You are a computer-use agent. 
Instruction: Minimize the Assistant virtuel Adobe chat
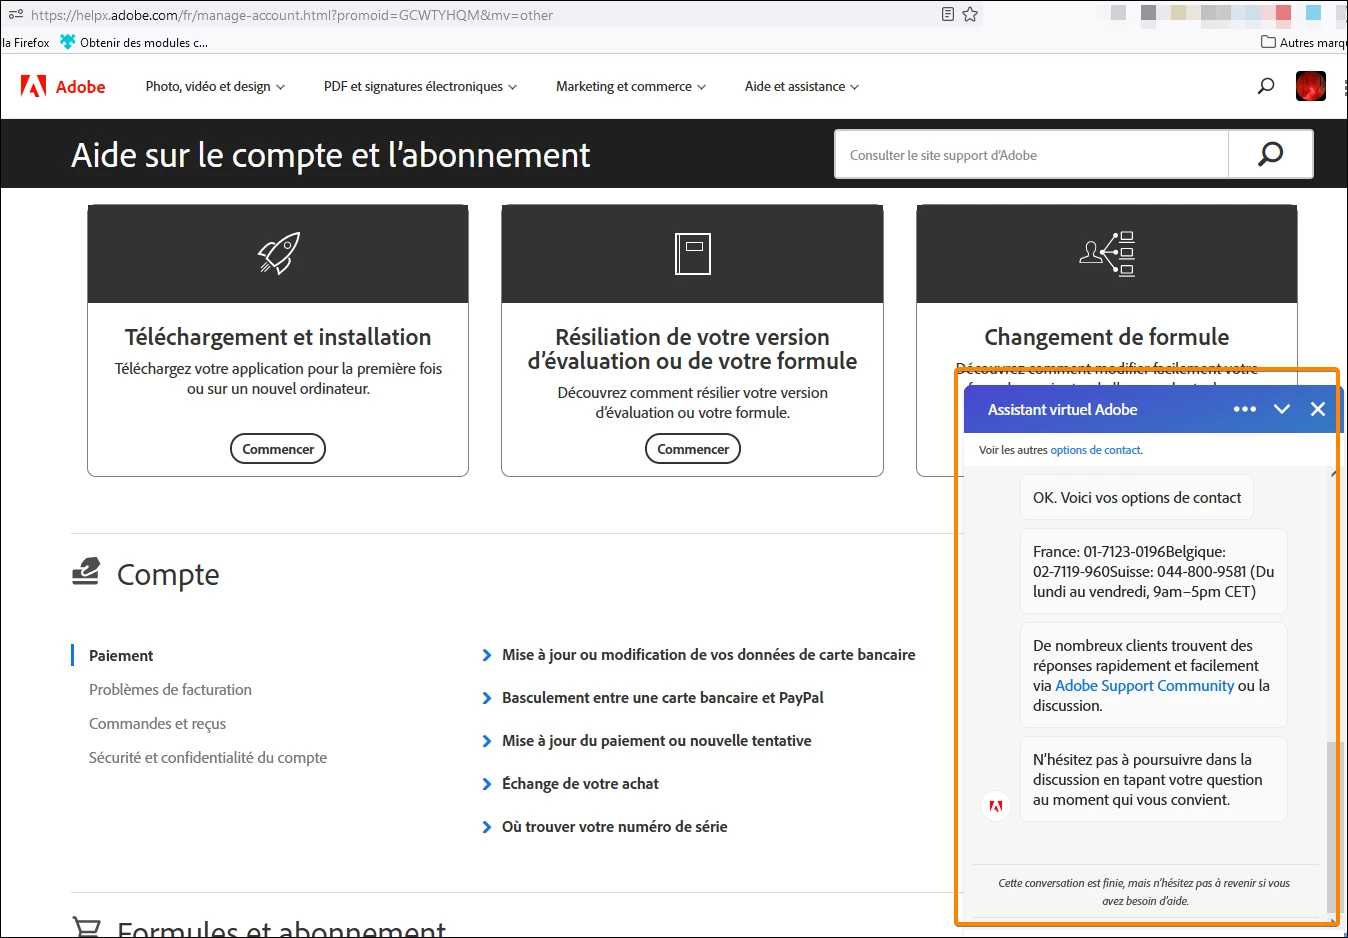pos(1282,409)
